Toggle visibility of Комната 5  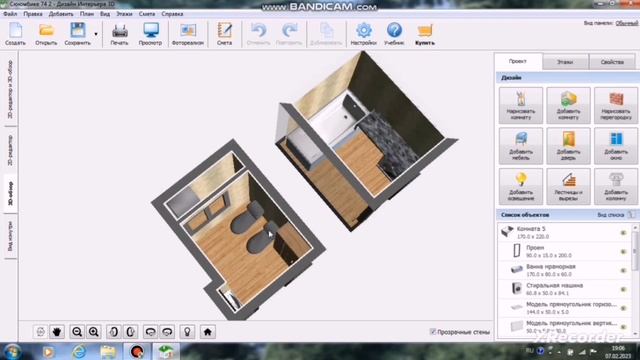(x=623, y=233)
